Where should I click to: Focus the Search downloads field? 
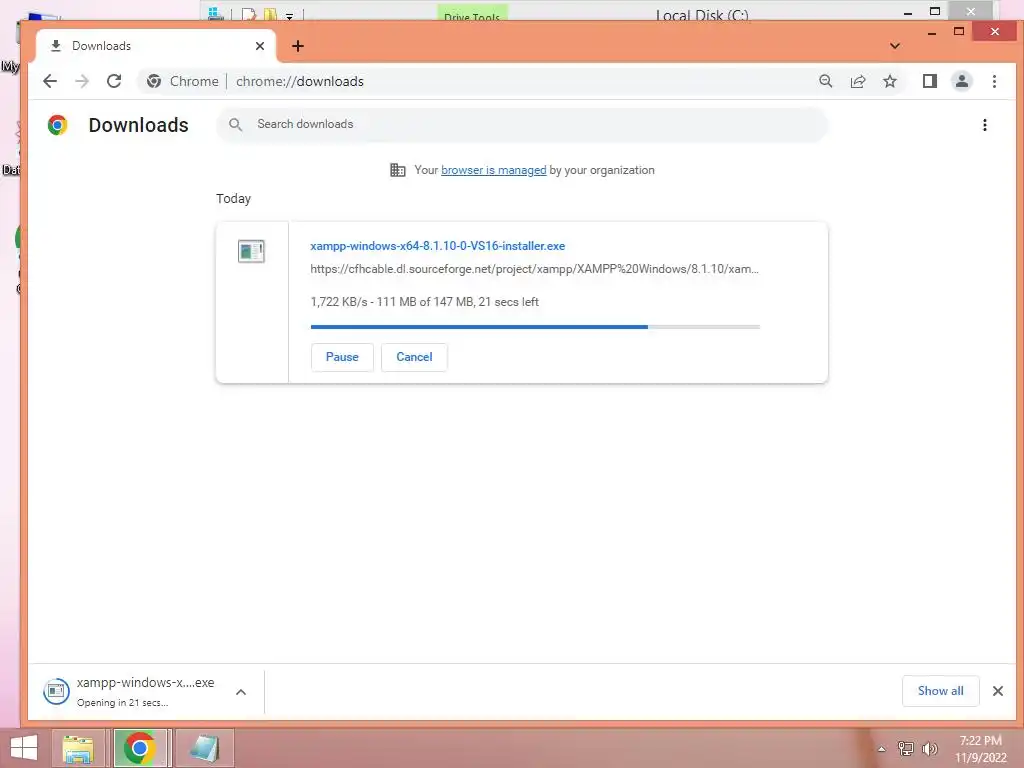522,124
